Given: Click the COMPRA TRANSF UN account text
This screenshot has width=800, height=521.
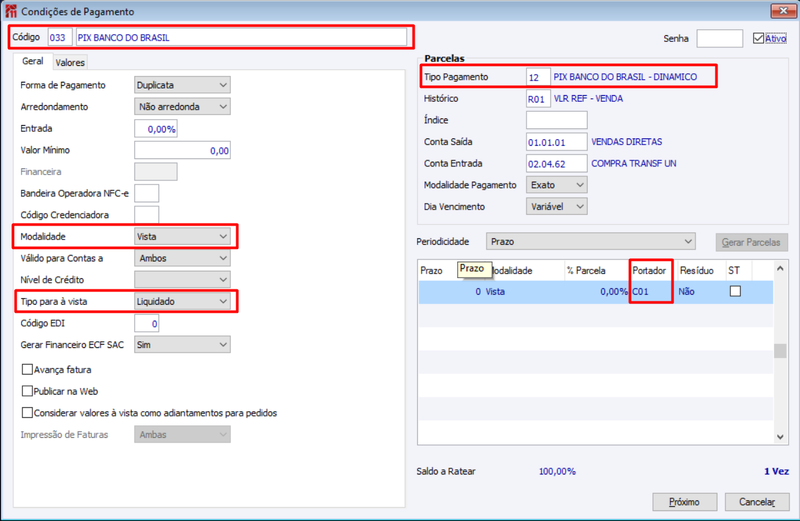Looking at the screenshot, I should pos(634,163).
